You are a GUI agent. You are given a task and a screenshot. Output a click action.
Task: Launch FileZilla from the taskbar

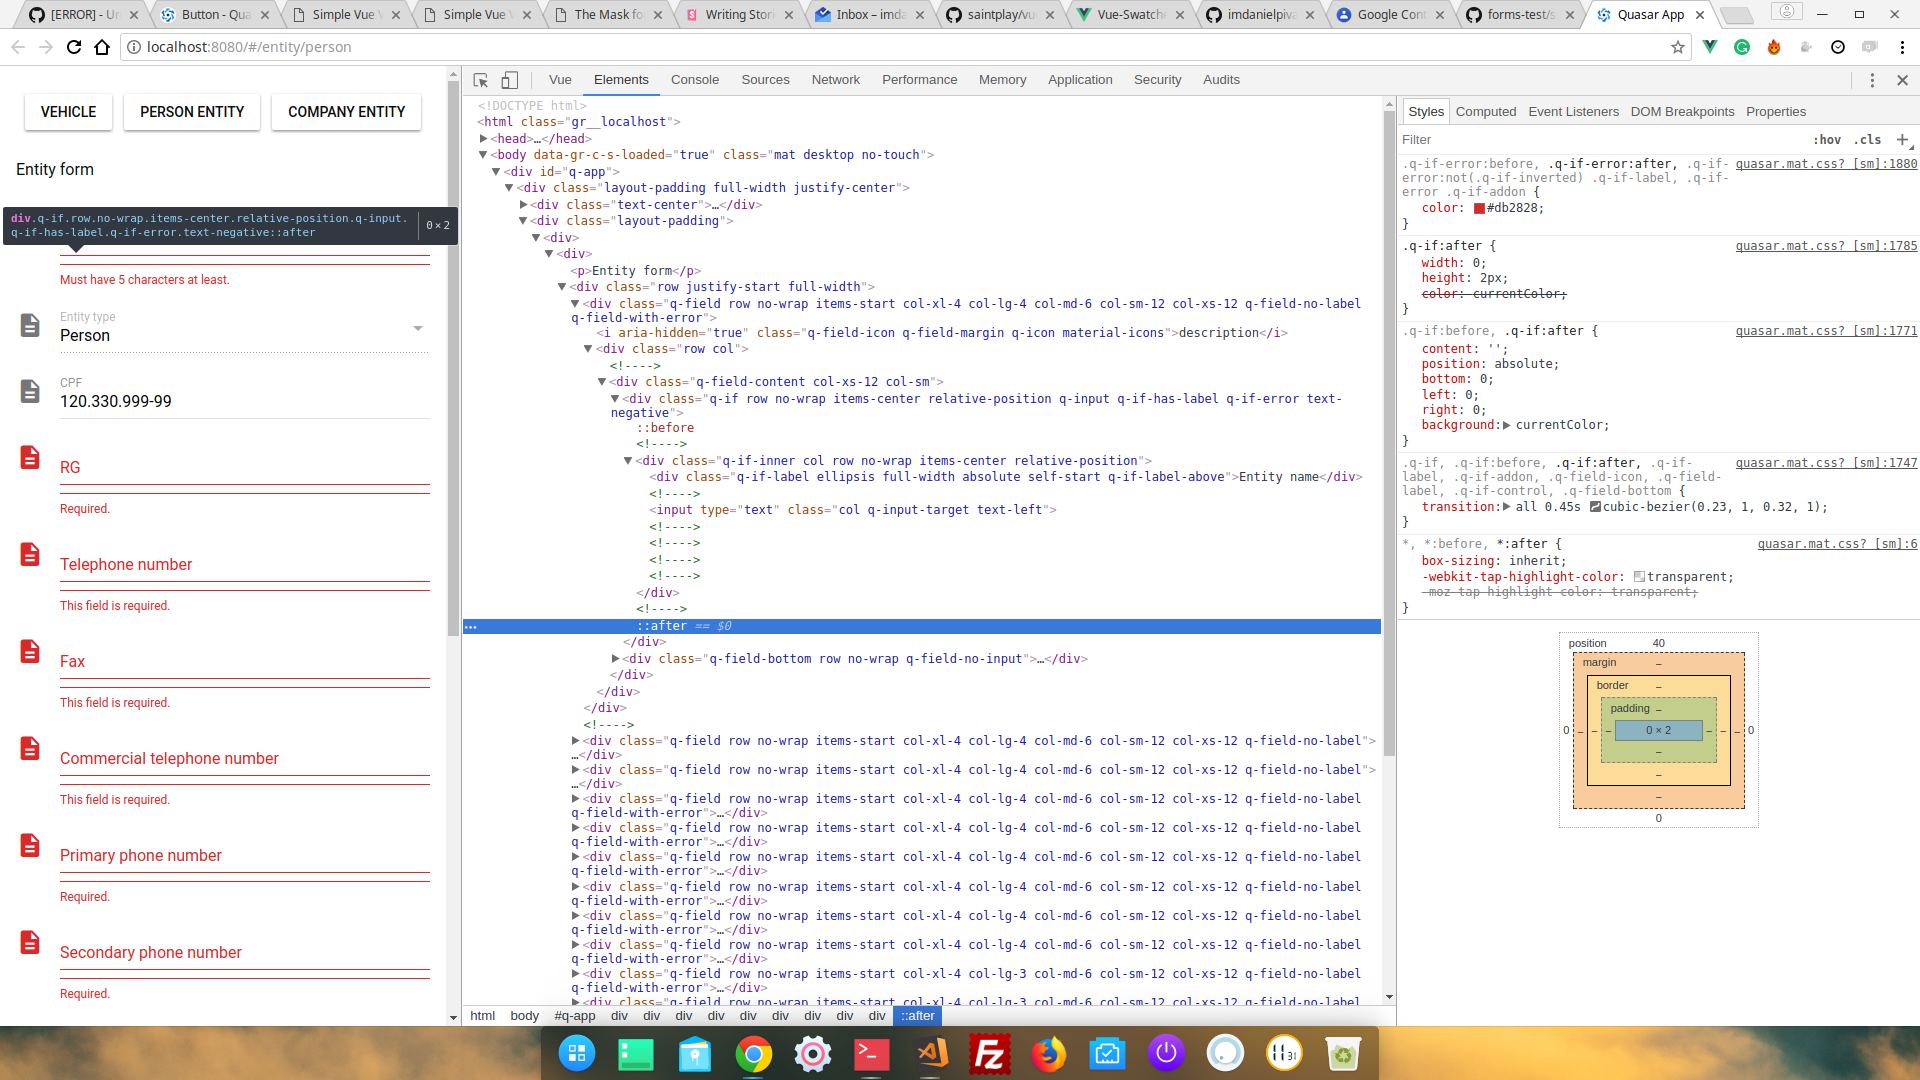990,1054
